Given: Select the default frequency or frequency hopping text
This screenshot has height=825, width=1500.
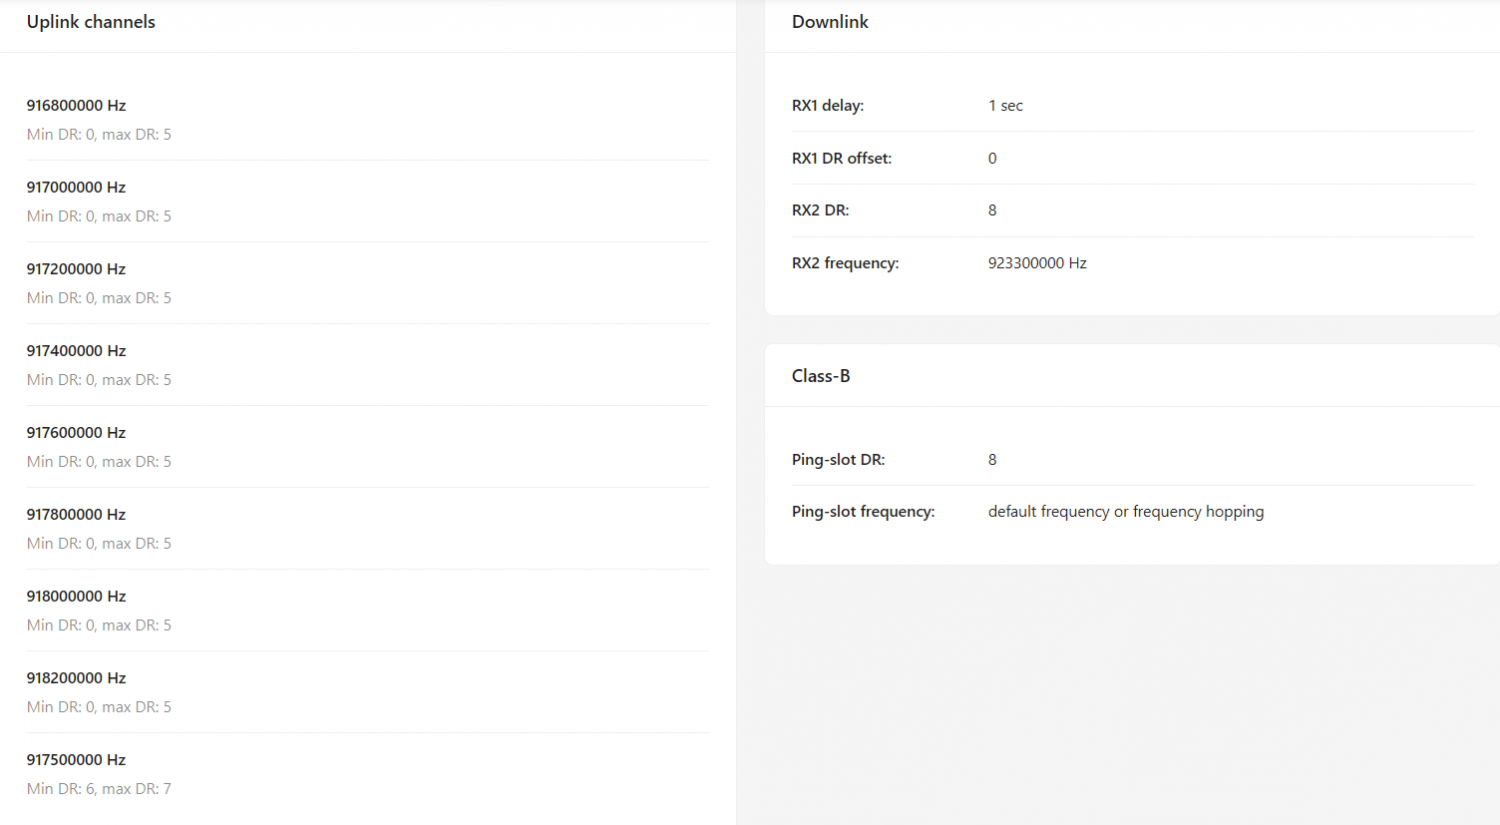Looking at the screenshot, I should click(1126, 512).
